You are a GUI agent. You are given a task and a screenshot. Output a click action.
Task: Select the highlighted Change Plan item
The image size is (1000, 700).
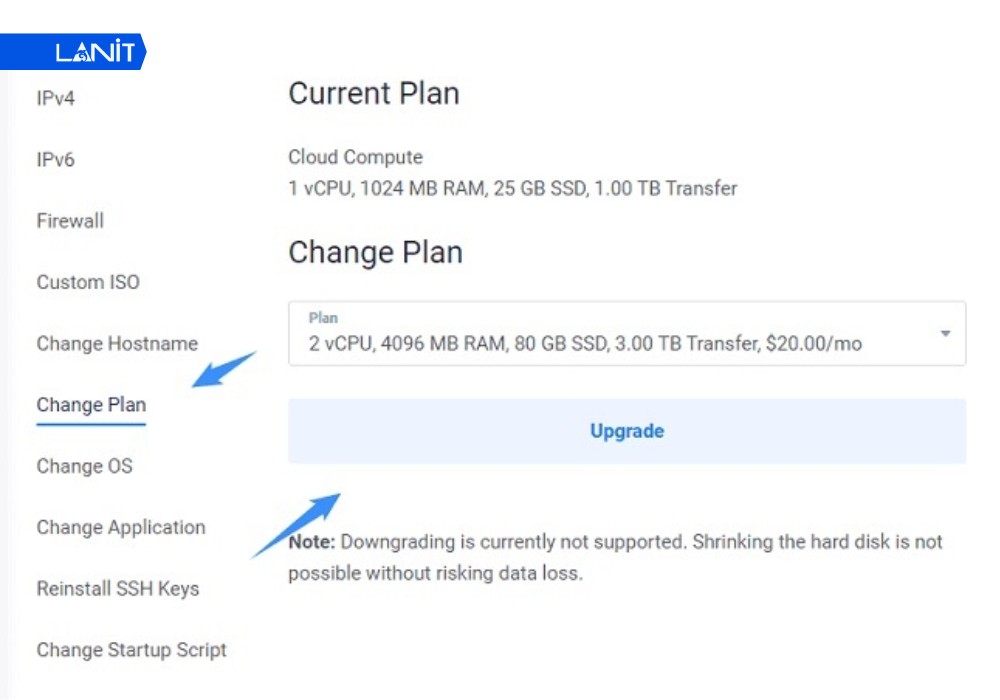(90, 405)
